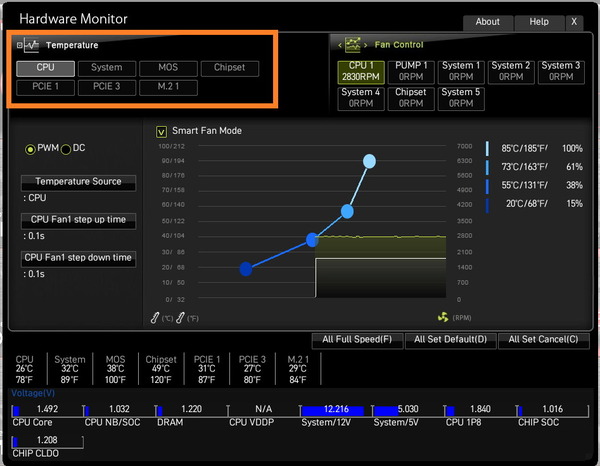The width and height of the screenshot is (600, 466).
Task: Select the DC radio button
Action: pyautogui.click(x=66, y=149)
